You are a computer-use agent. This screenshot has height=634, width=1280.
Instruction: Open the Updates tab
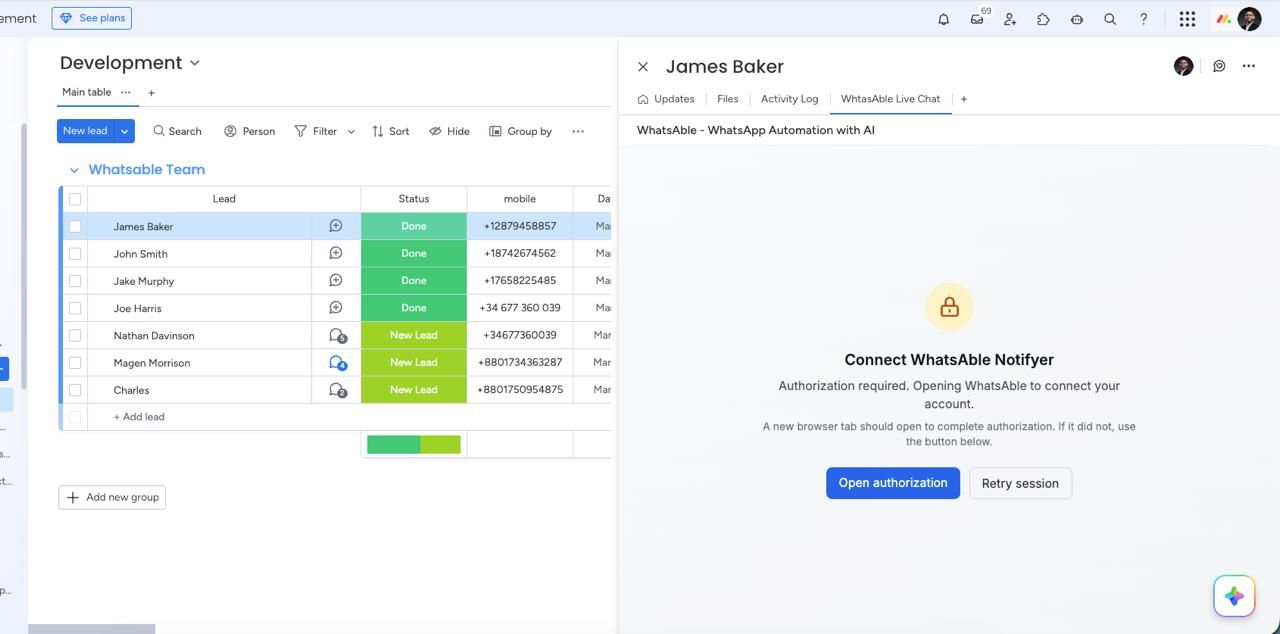pyautogui.click(x=666, y=99)
